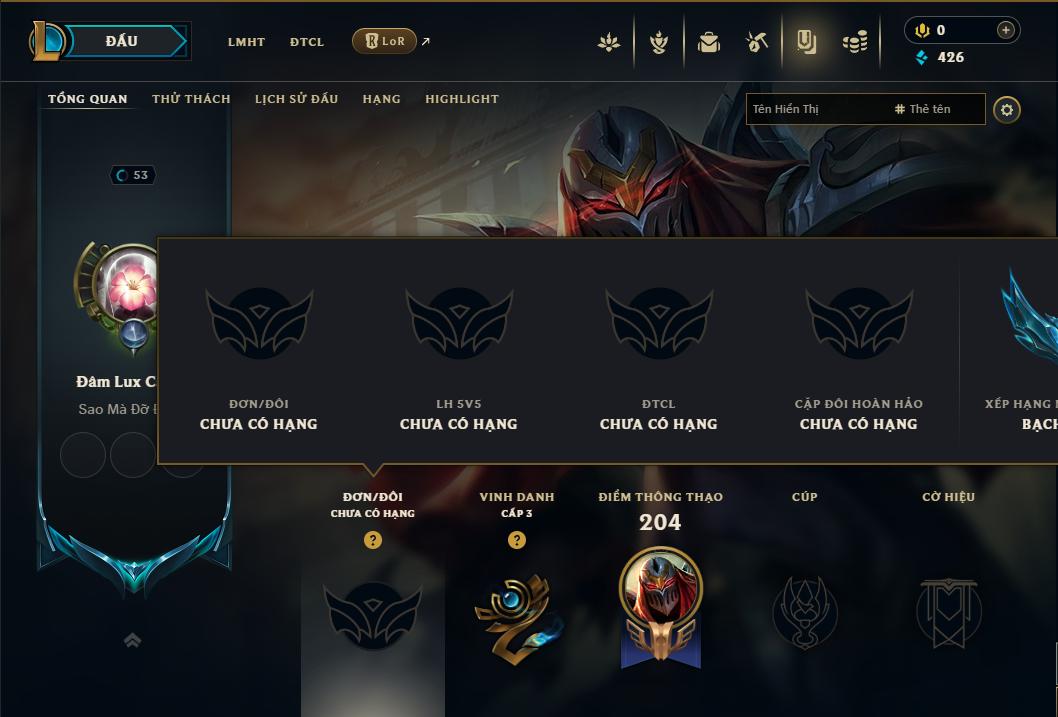
Task: Open the Loot hammer icon
Action: (756, 42)
